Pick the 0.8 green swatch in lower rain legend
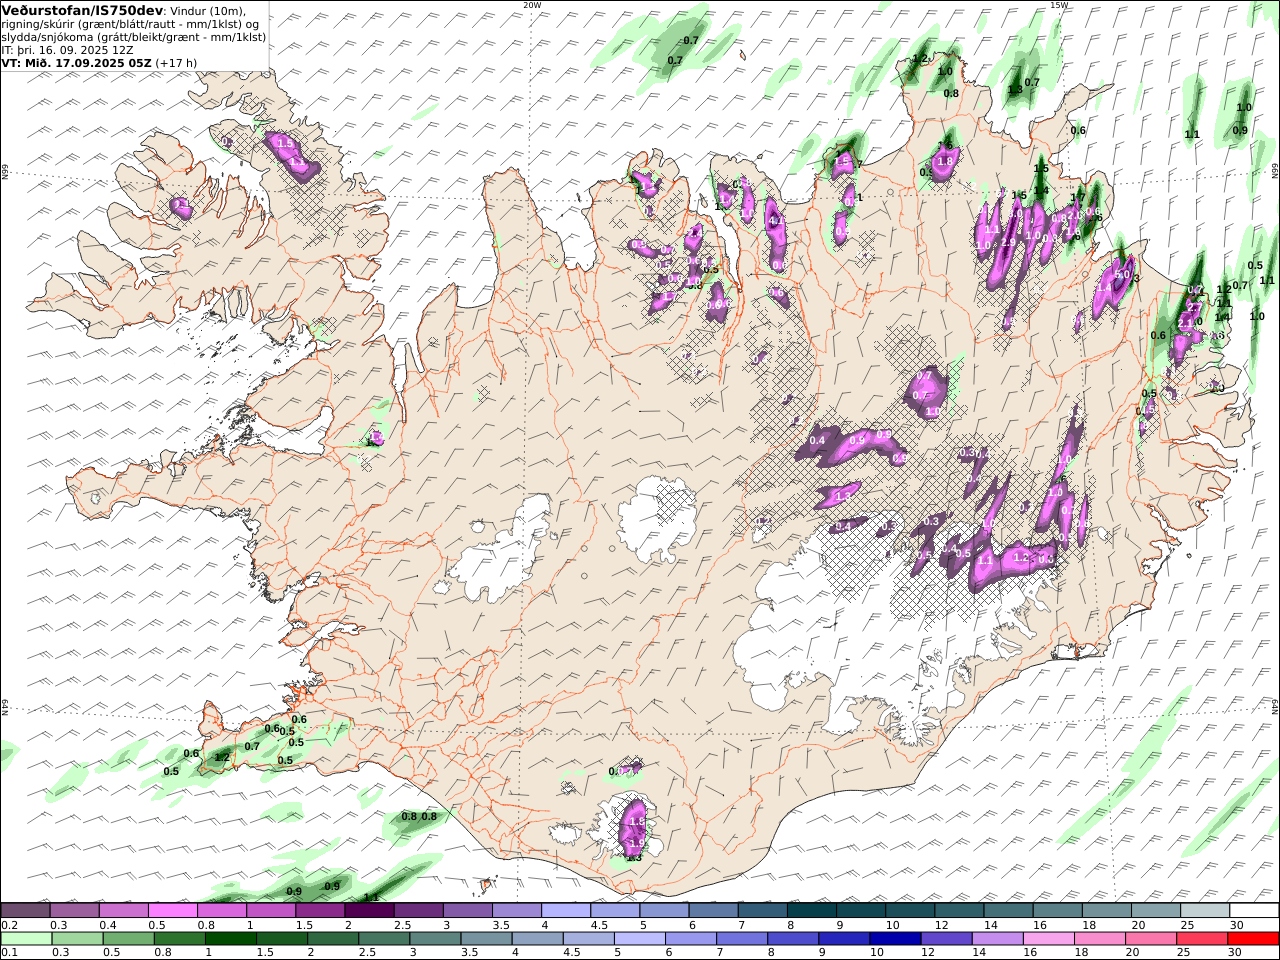The image size is (1280, 960). coord(180,939)
